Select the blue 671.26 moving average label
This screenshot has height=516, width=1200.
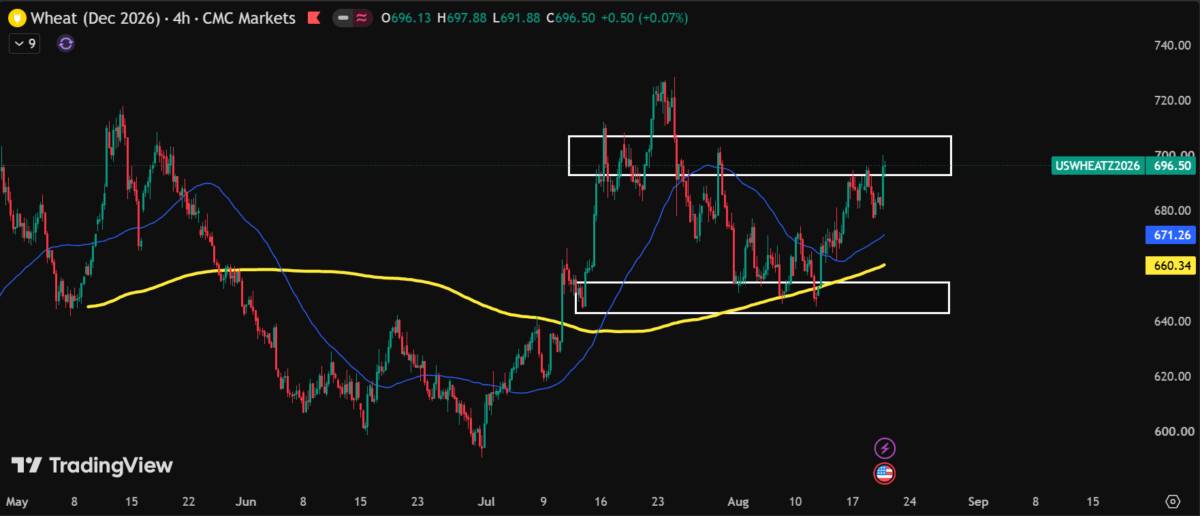tap(1170, 235)
